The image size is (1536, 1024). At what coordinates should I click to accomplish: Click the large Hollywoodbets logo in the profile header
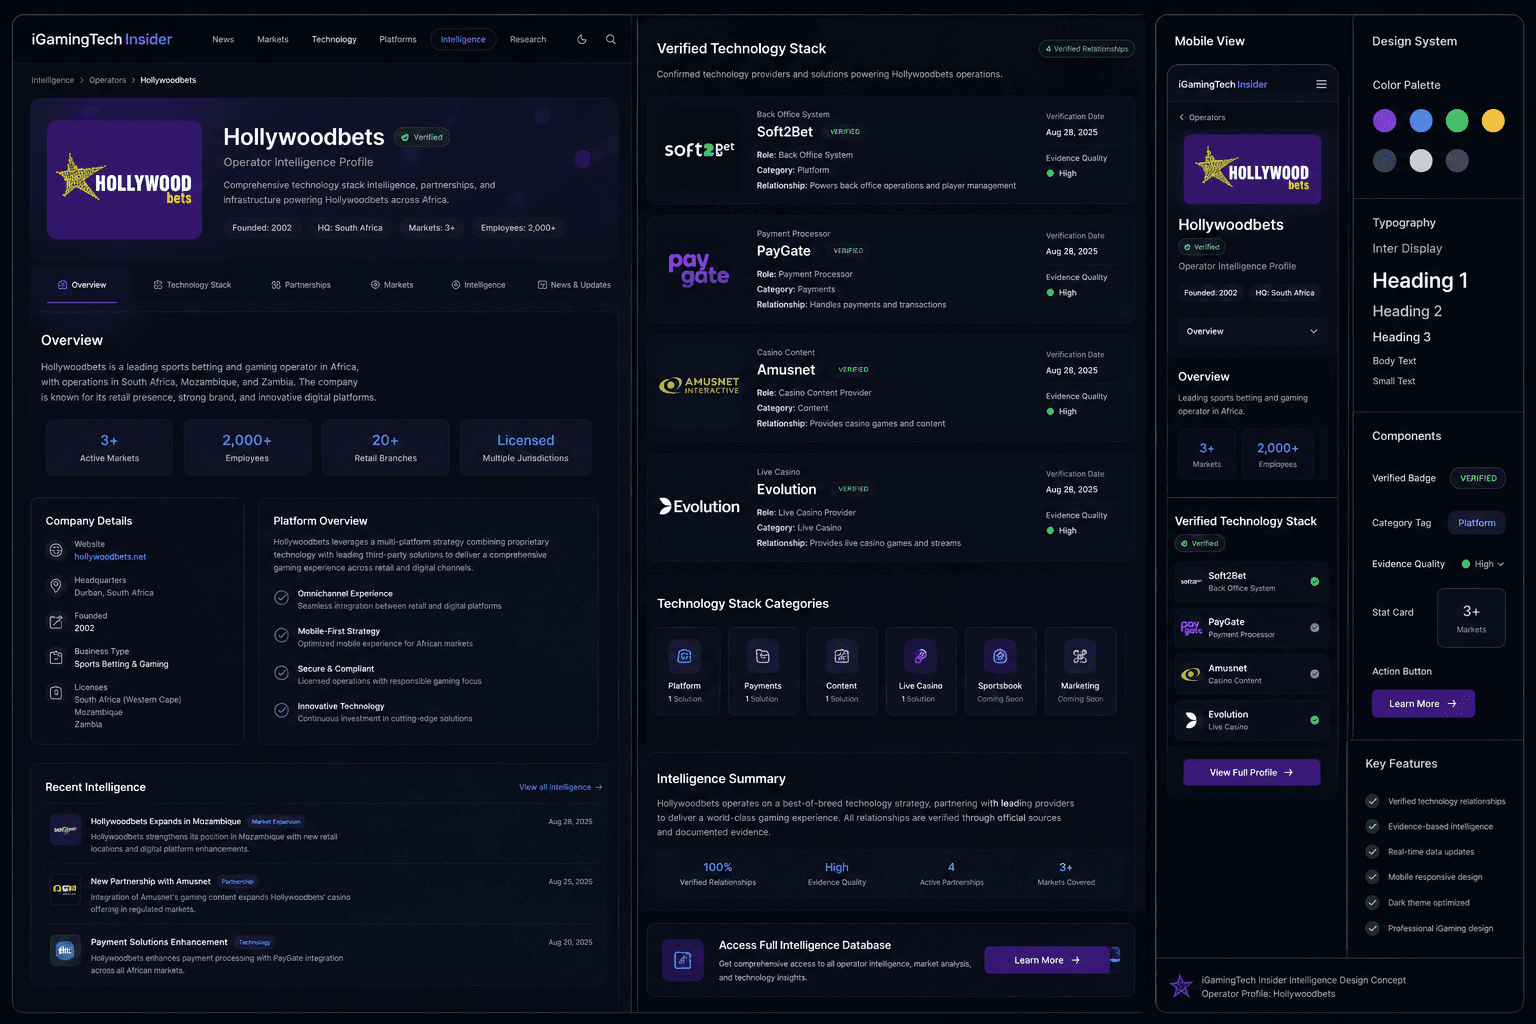[125, 180]
